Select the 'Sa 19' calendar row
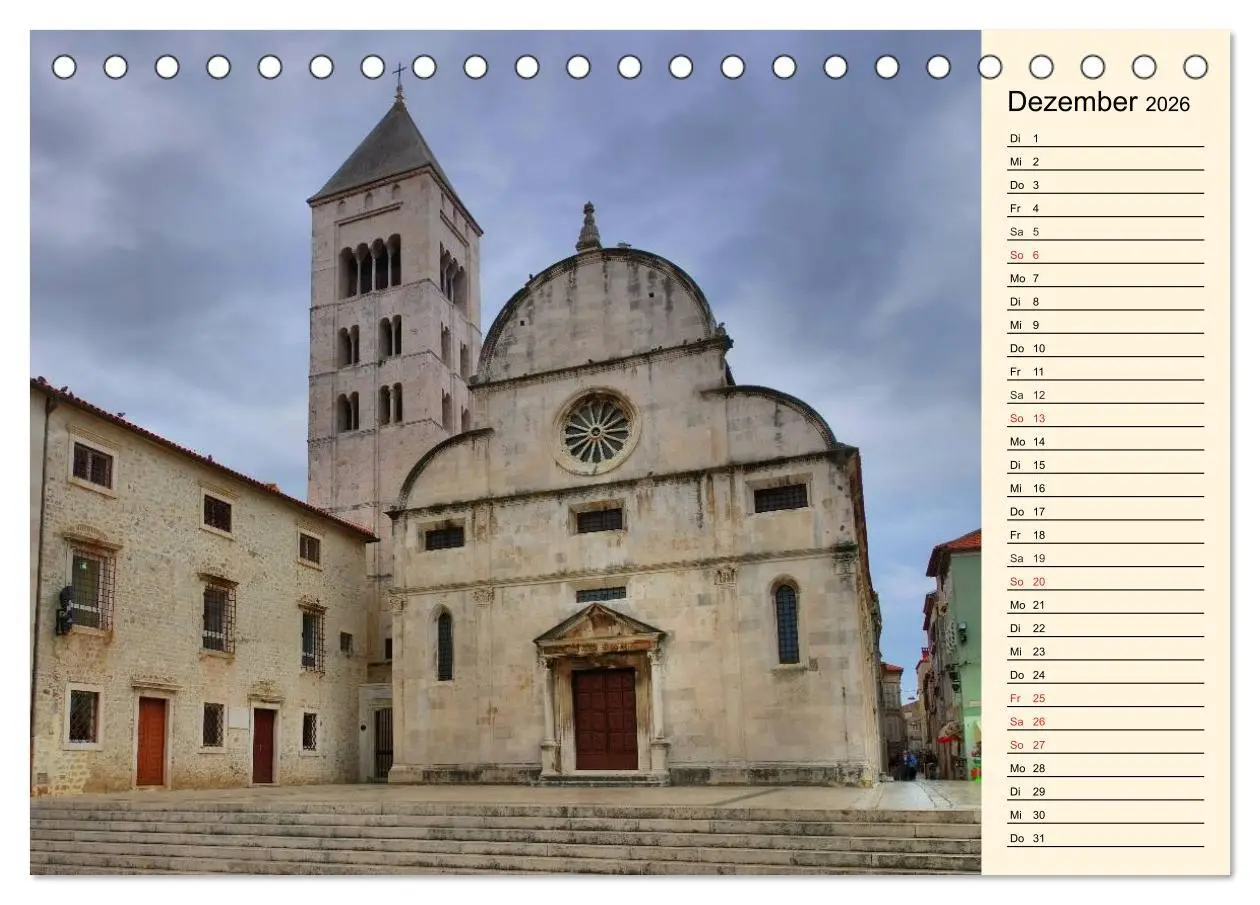 1105,558
